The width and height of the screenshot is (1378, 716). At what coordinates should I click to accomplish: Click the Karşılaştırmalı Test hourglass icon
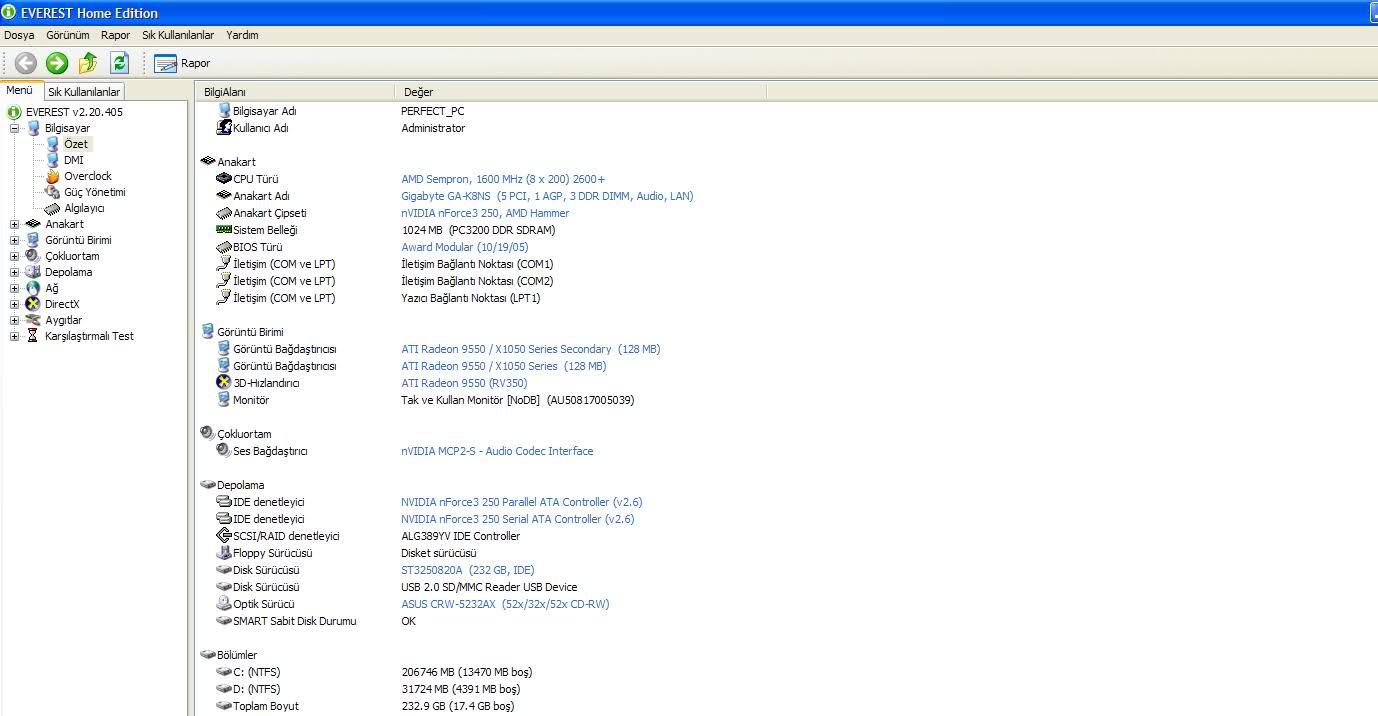click(x=33, y=336)
